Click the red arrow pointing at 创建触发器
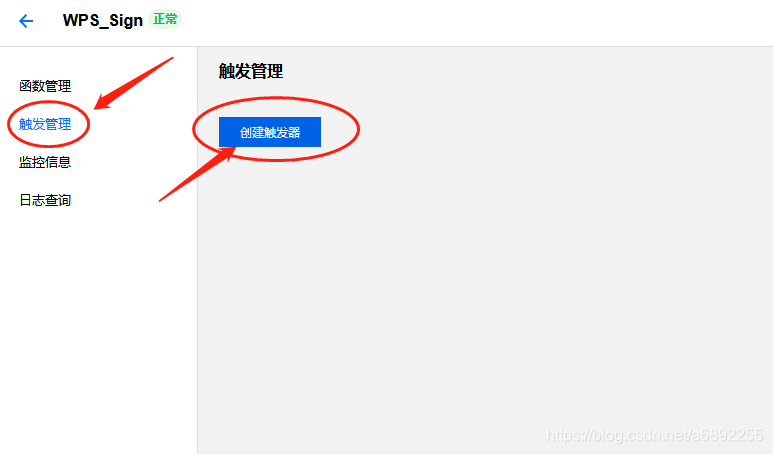The image size is (773, 454). [197, 174]
